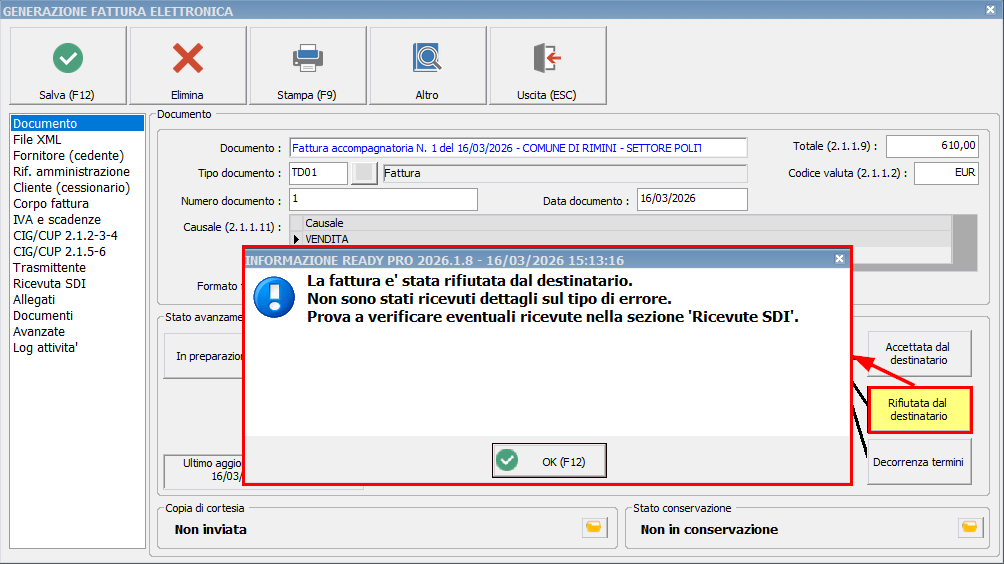Open Fornitore (cedente) section
The image size is (1004, 564).
68,156
